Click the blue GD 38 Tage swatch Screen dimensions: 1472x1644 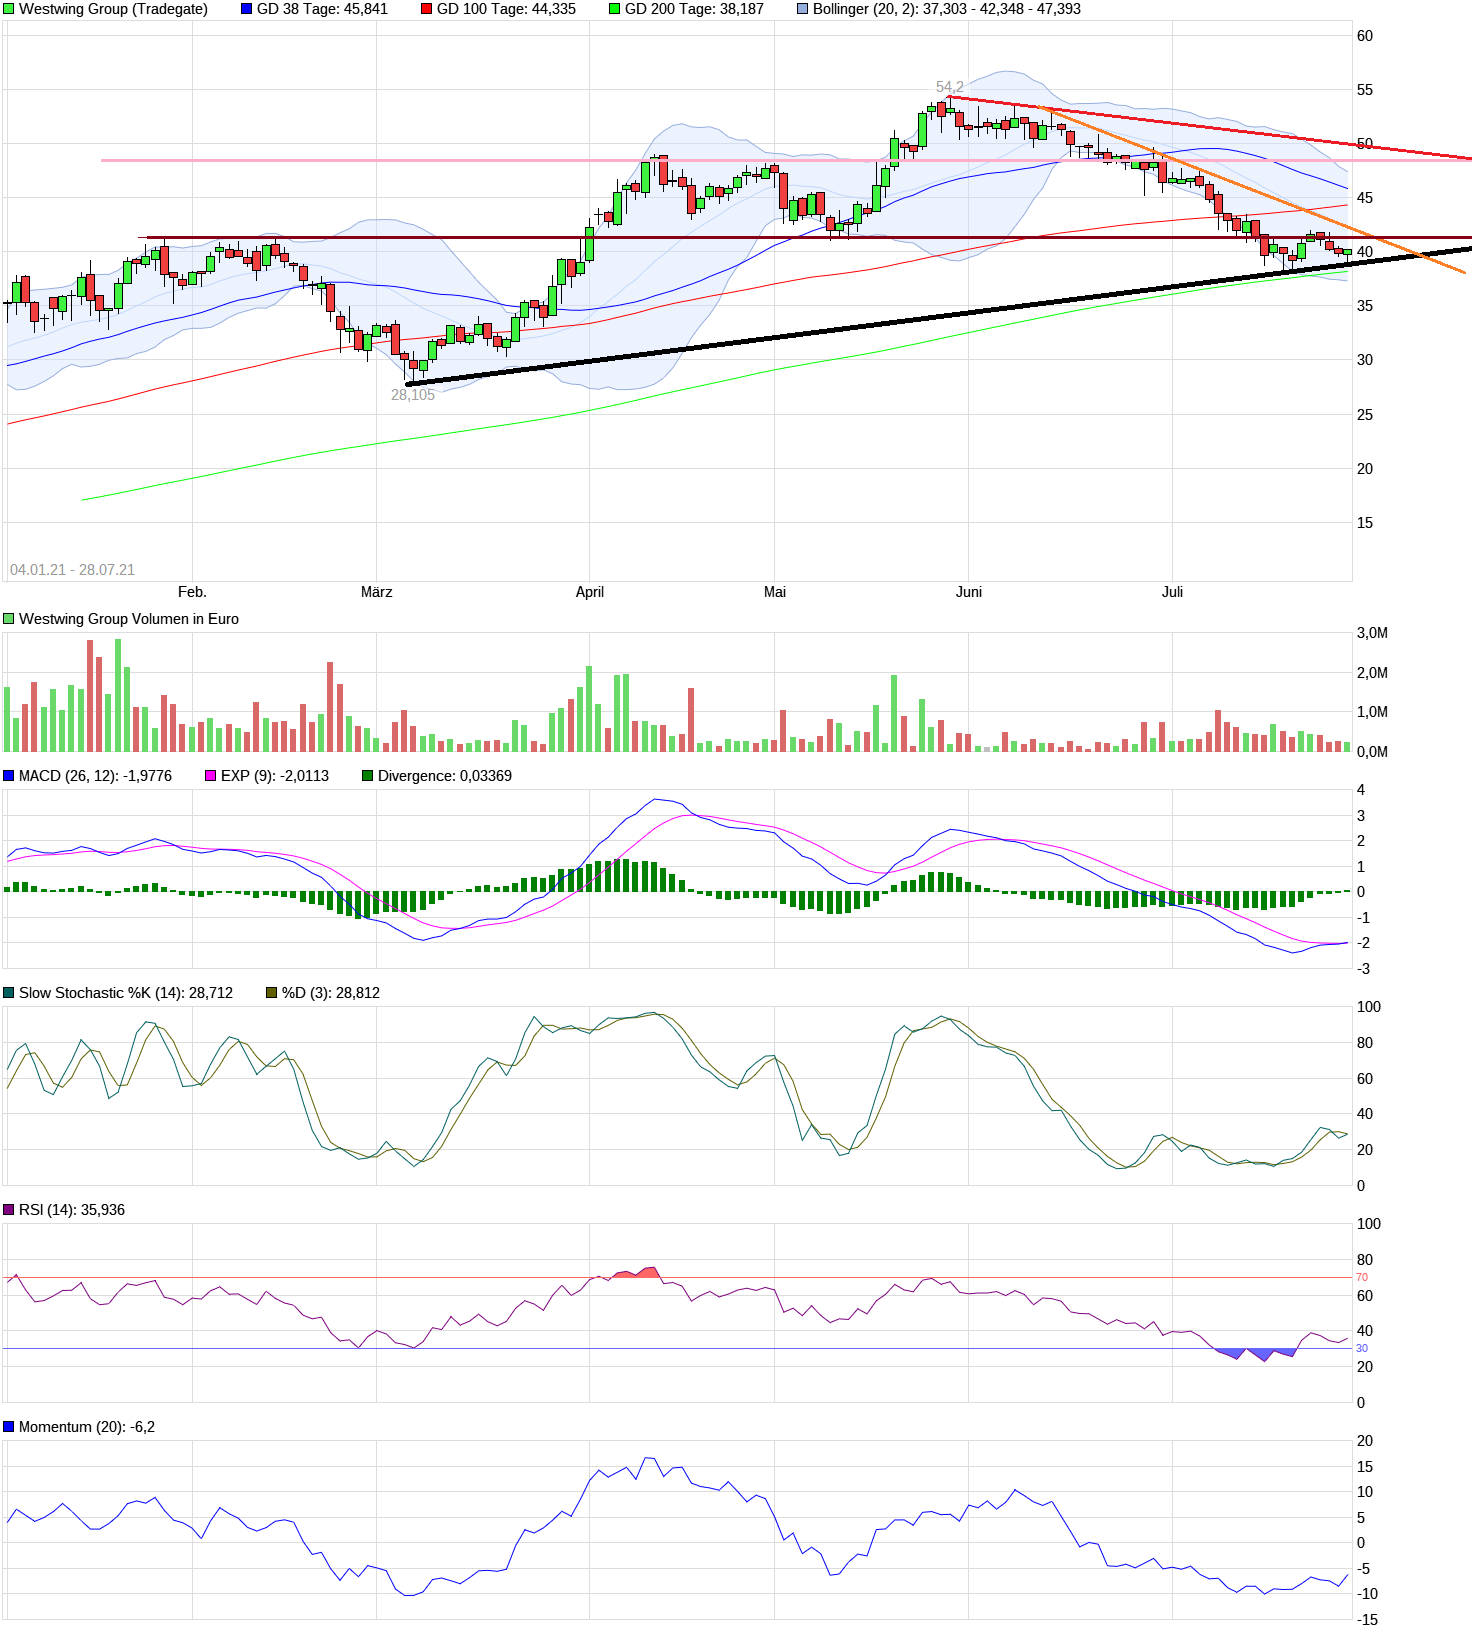247,9
